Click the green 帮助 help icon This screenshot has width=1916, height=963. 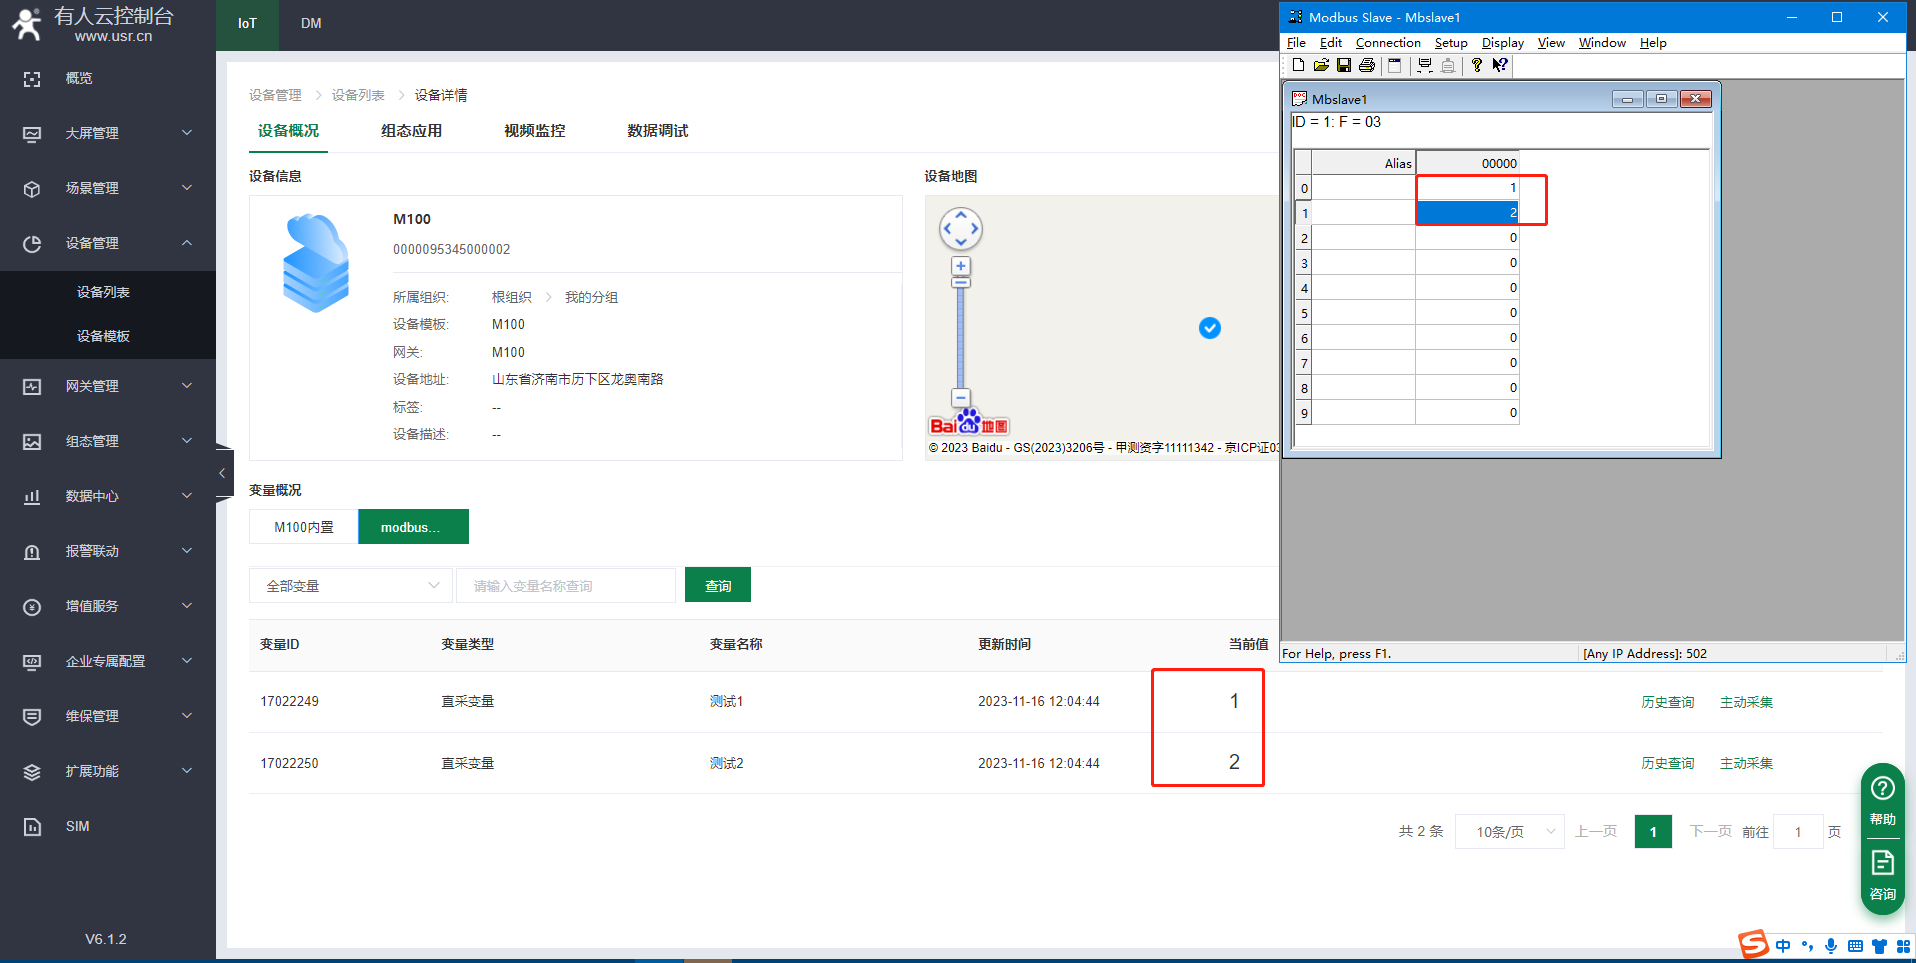coord(1882,800)
